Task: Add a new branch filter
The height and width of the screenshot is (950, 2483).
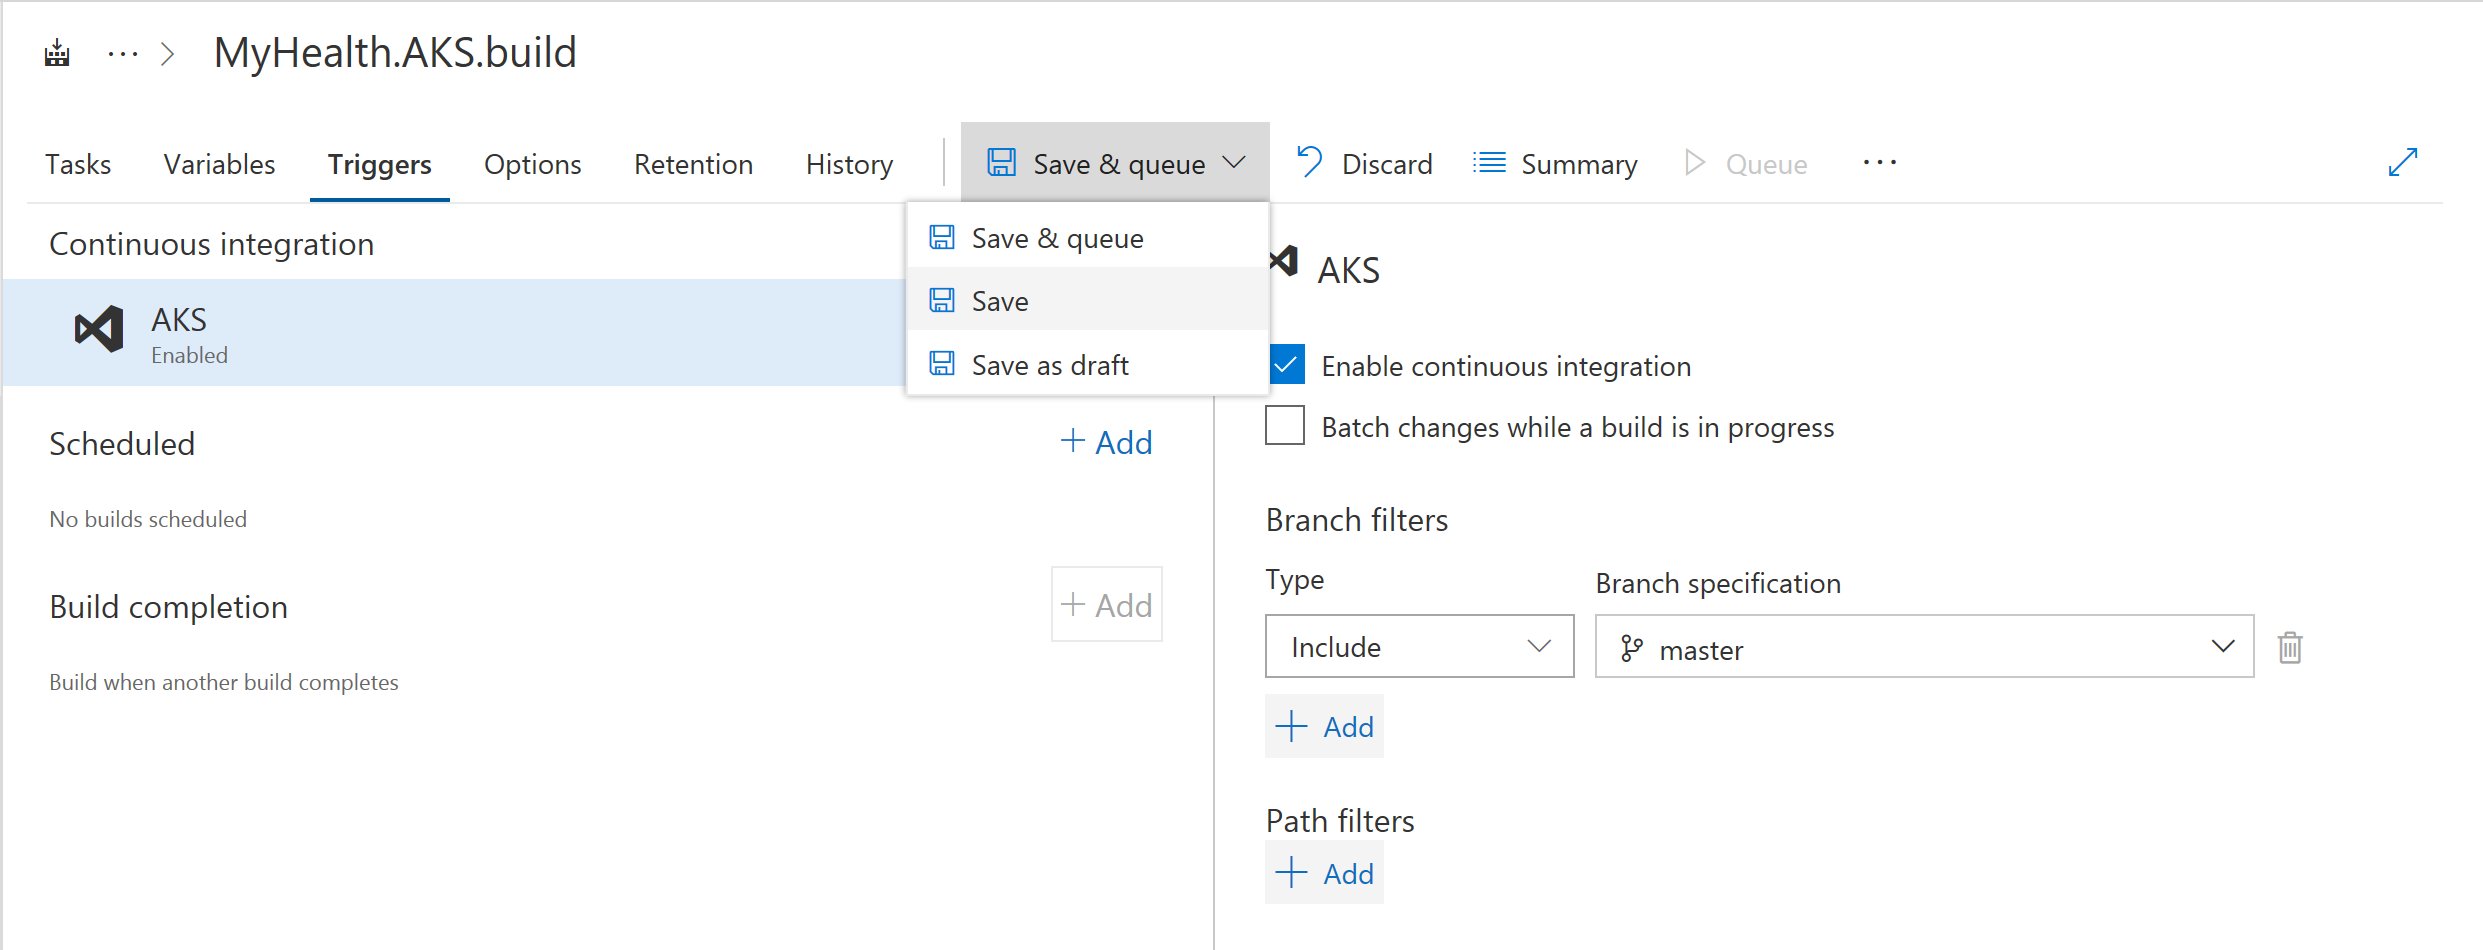Action: click(x=1324, y=726)
